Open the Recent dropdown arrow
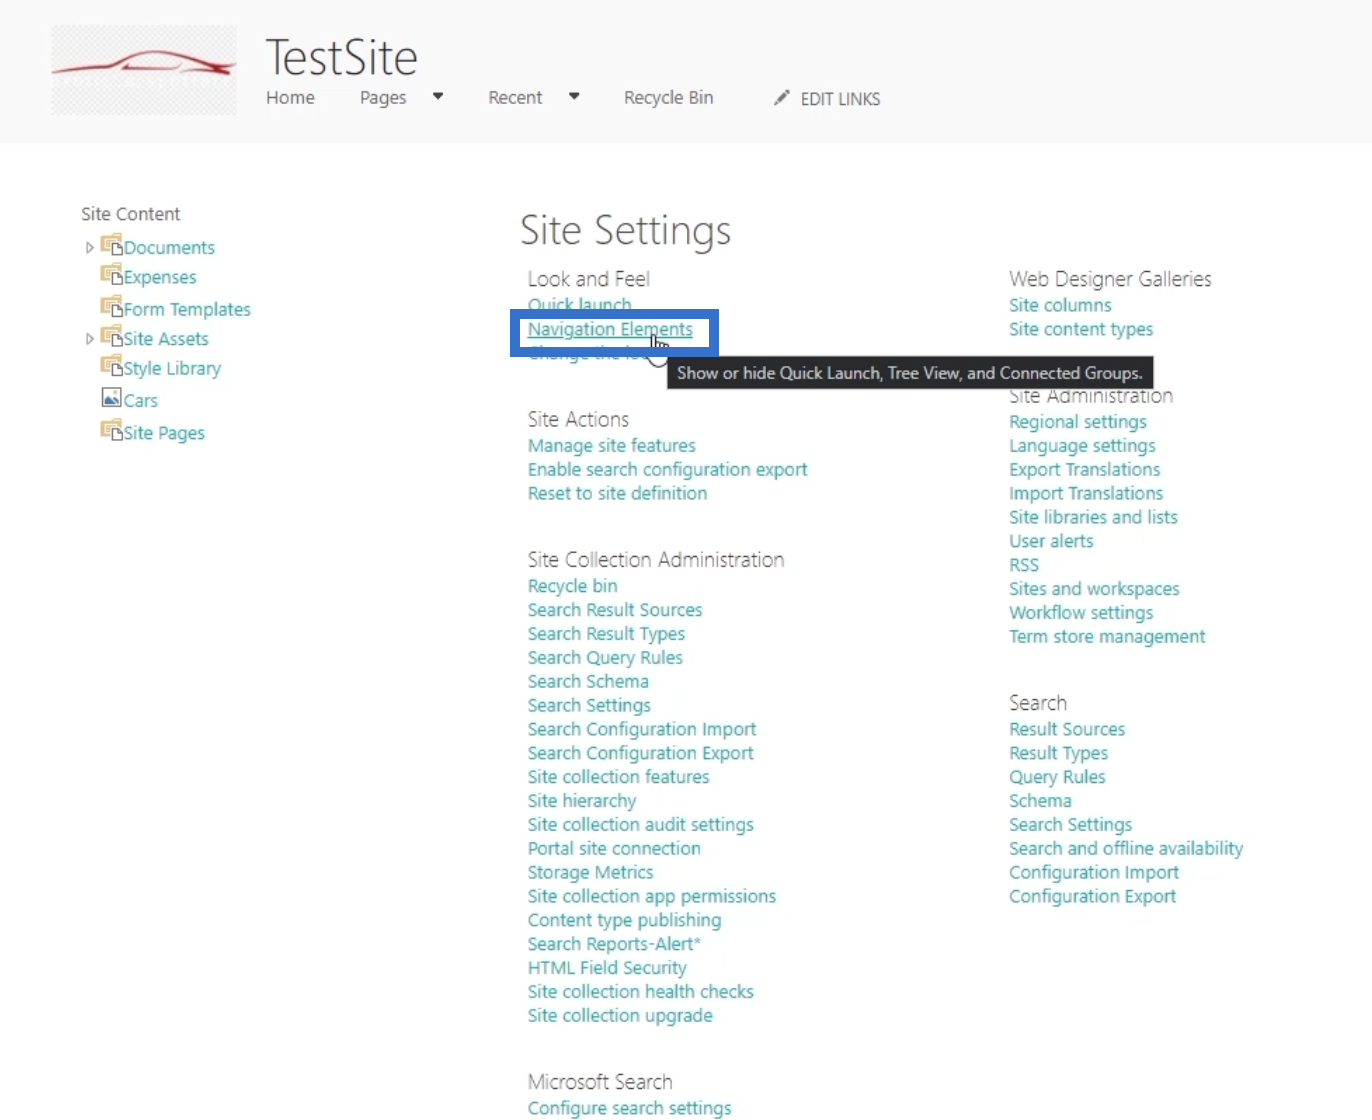 [574, 97]
